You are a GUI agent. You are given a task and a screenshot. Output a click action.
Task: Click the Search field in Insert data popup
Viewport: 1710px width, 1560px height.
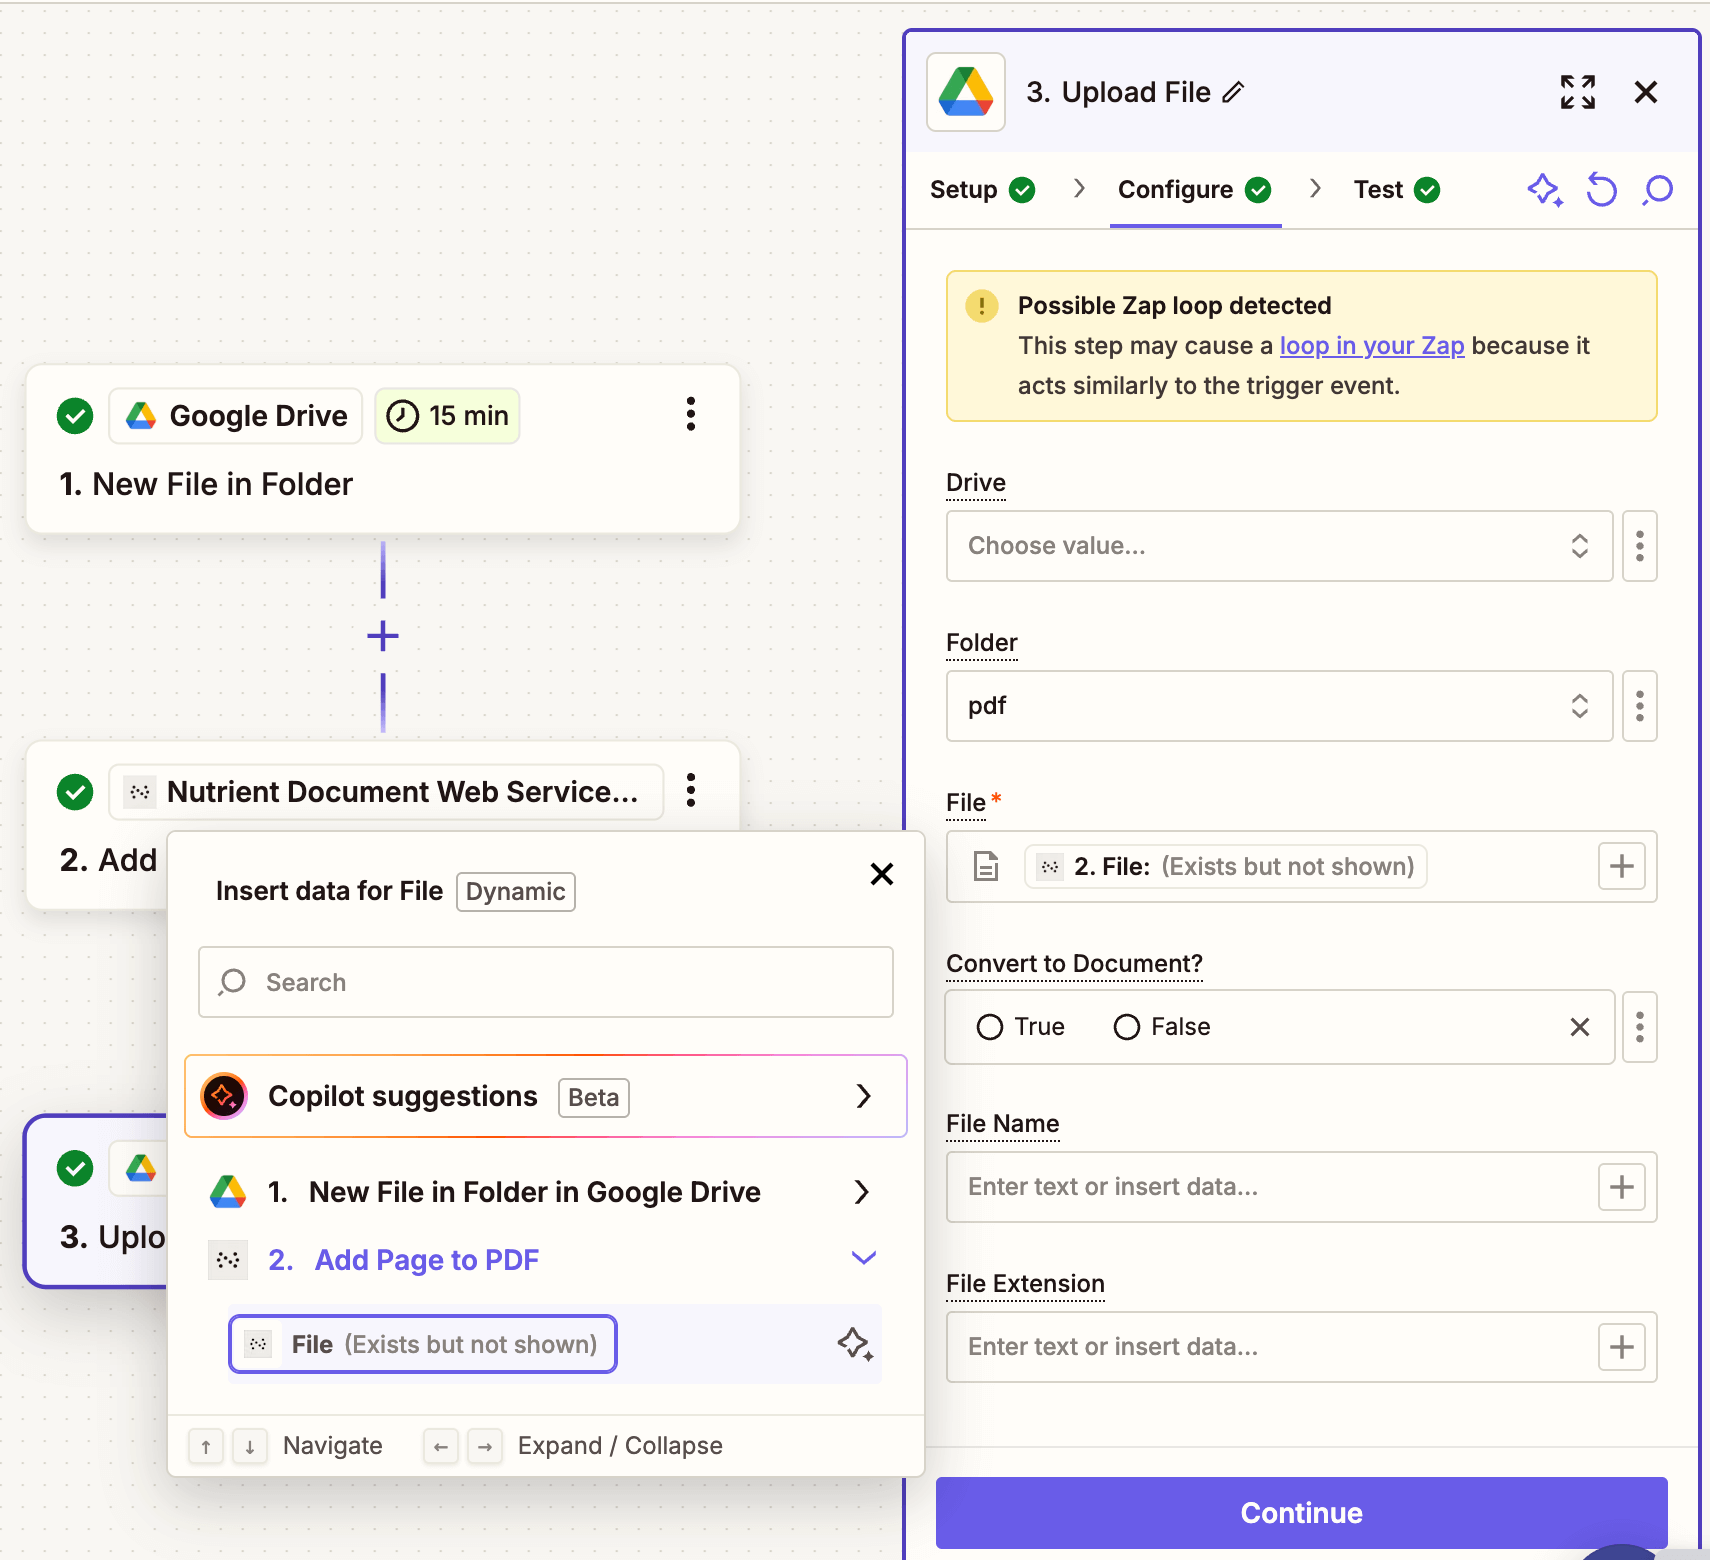[546, 982]
